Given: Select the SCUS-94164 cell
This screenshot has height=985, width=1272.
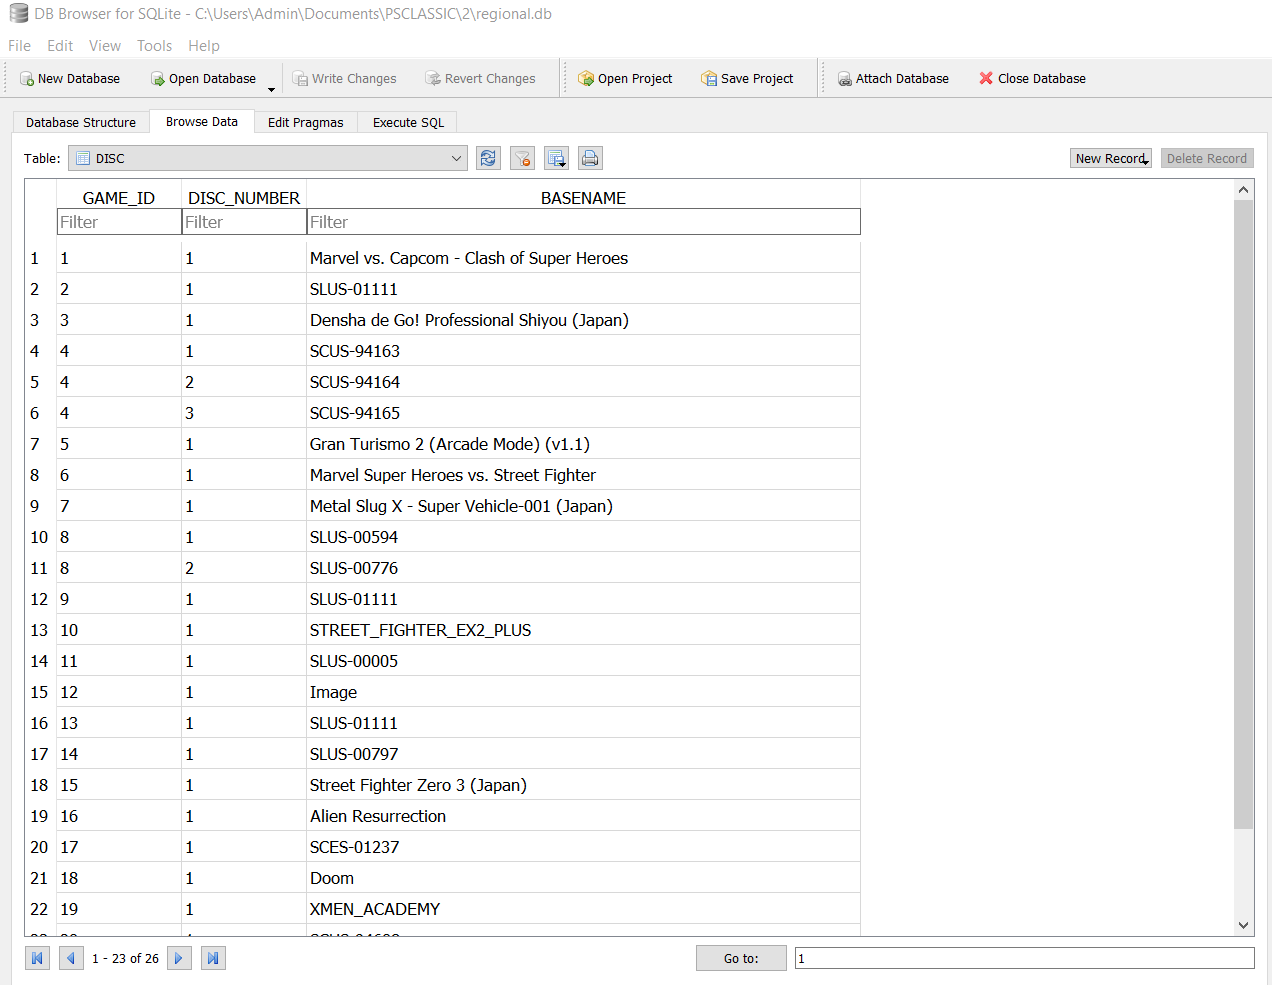Looking at the screenshot, I should [x=583, y=382].
